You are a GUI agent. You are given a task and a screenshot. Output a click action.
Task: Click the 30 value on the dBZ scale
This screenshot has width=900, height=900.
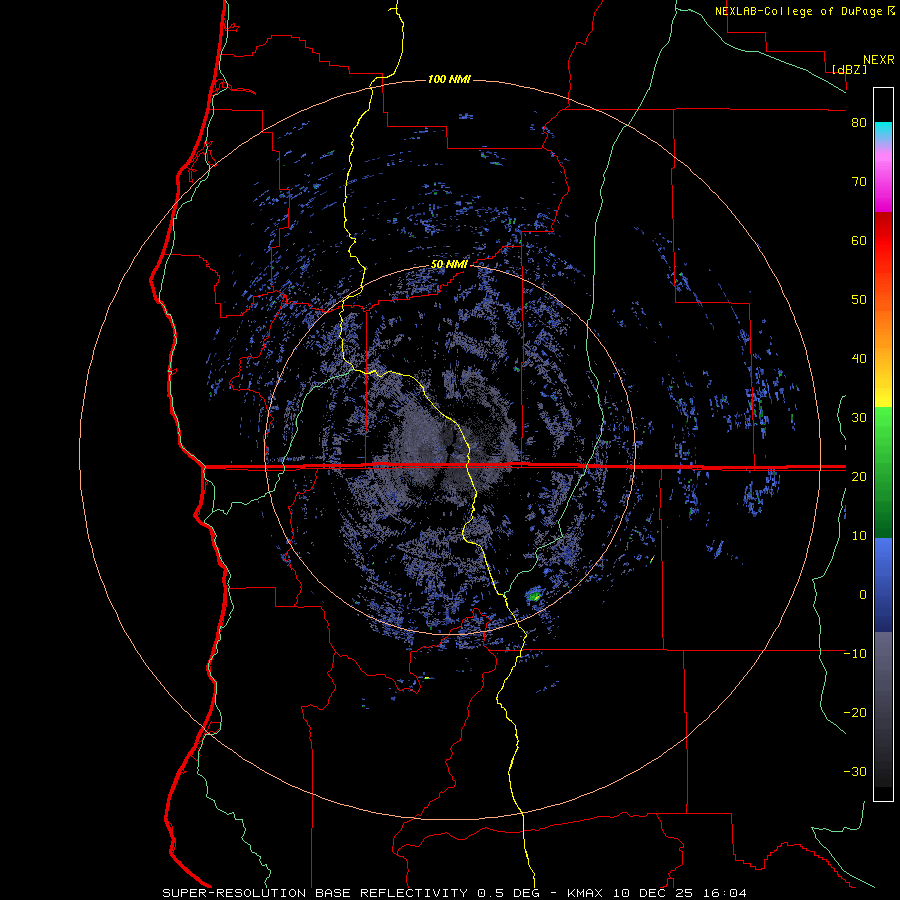click(x=859, y=417)
